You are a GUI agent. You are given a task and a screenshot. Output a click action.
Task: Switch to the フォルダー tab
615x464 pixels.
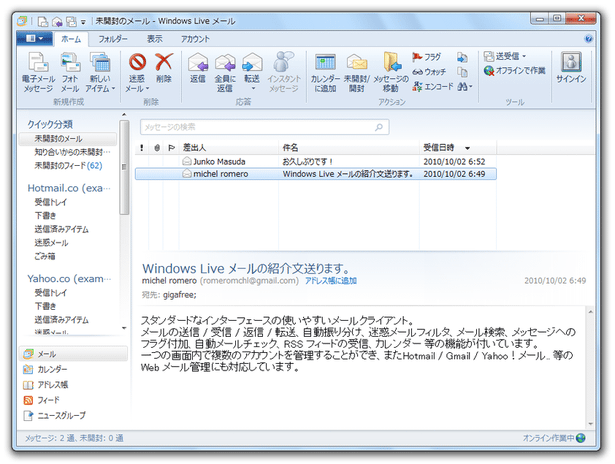(113, 39)
